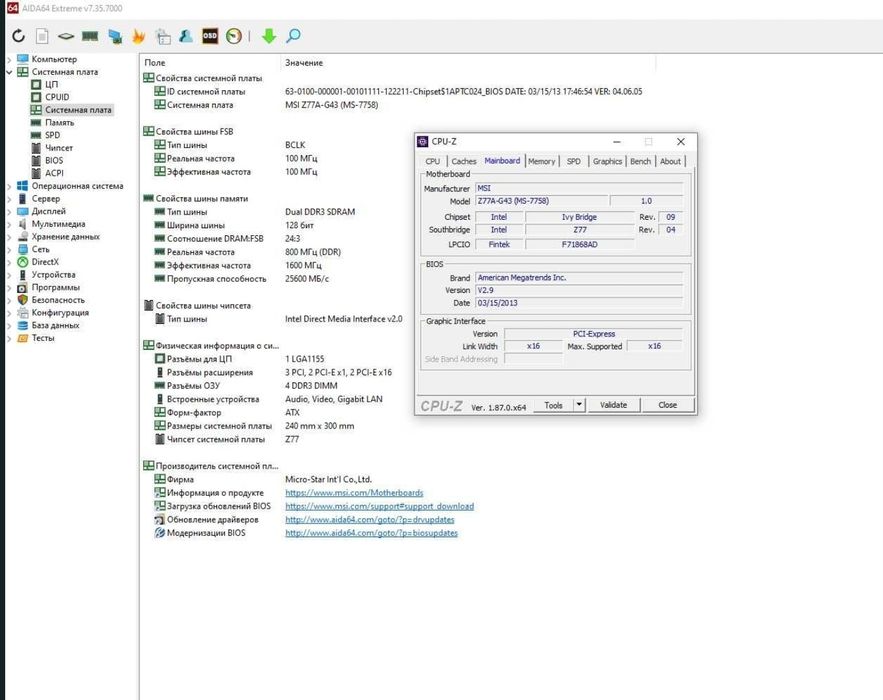This screenshot has width=883, height=700.
Task: Open the Report page icon in toolbar
Action: point(42,36)
